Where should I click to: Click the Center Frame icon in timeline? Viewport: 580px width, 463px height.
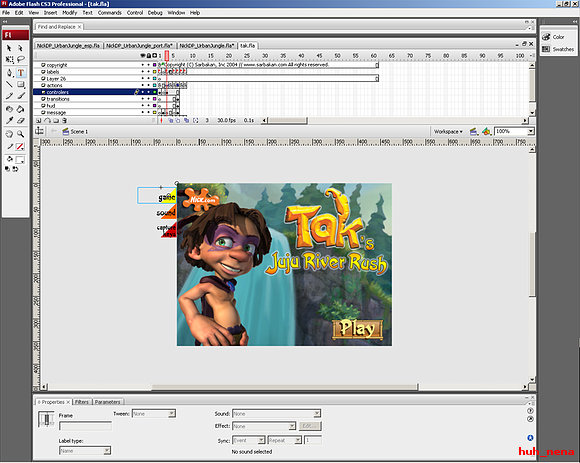click(x=161, y=121)
